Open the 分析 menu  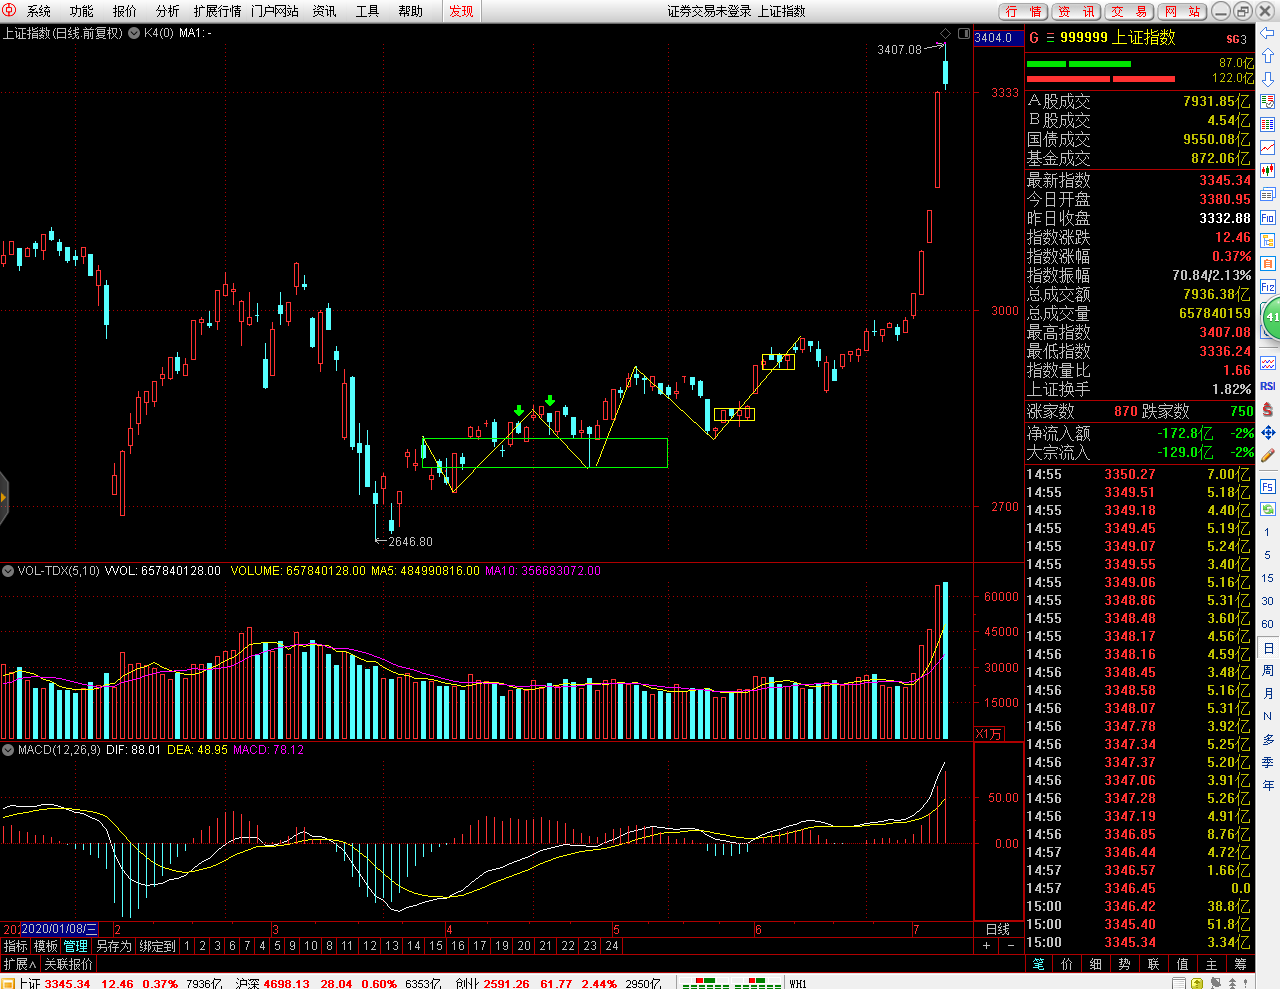coord(168,11)
